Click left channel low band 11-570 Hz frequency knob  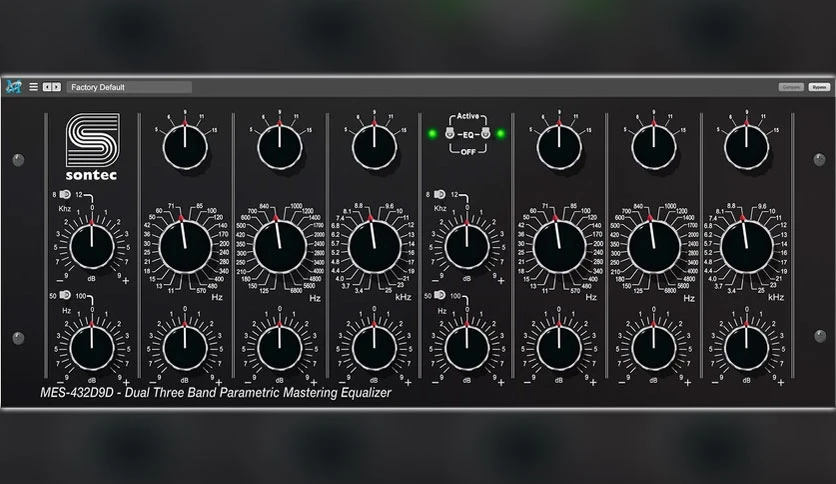185,247
